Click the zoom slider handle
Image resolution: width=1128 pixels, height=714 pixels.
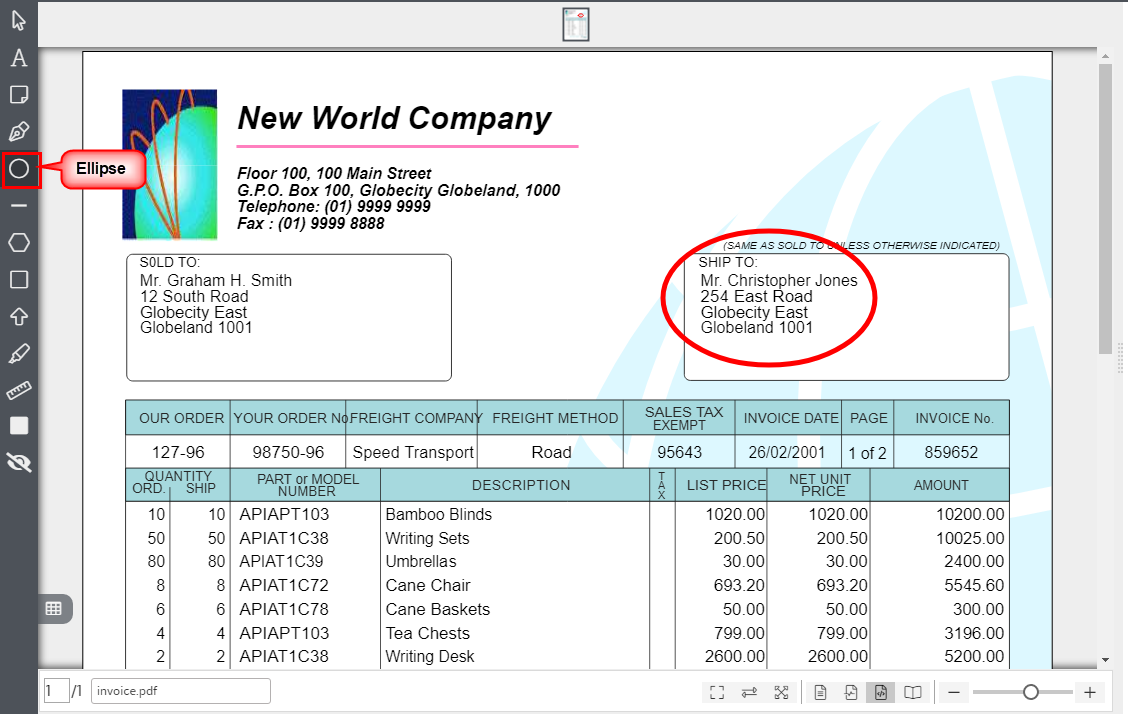[1030, 692]
